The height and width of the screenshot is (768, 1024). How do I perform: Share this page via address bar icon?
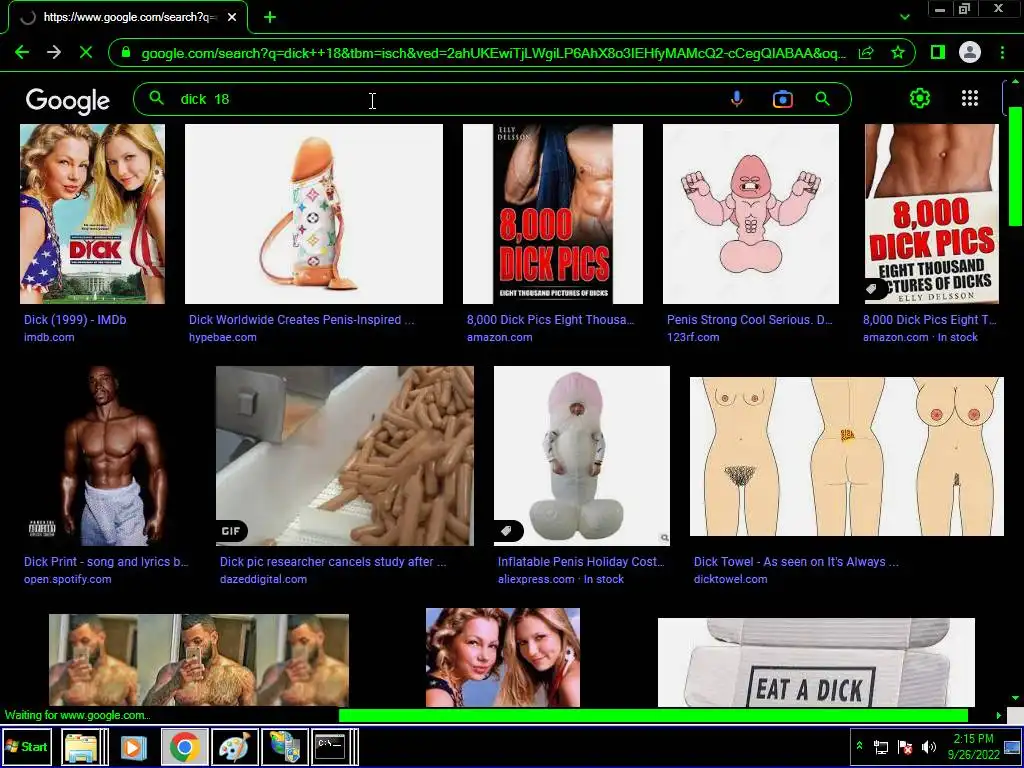tap(866, 52)
